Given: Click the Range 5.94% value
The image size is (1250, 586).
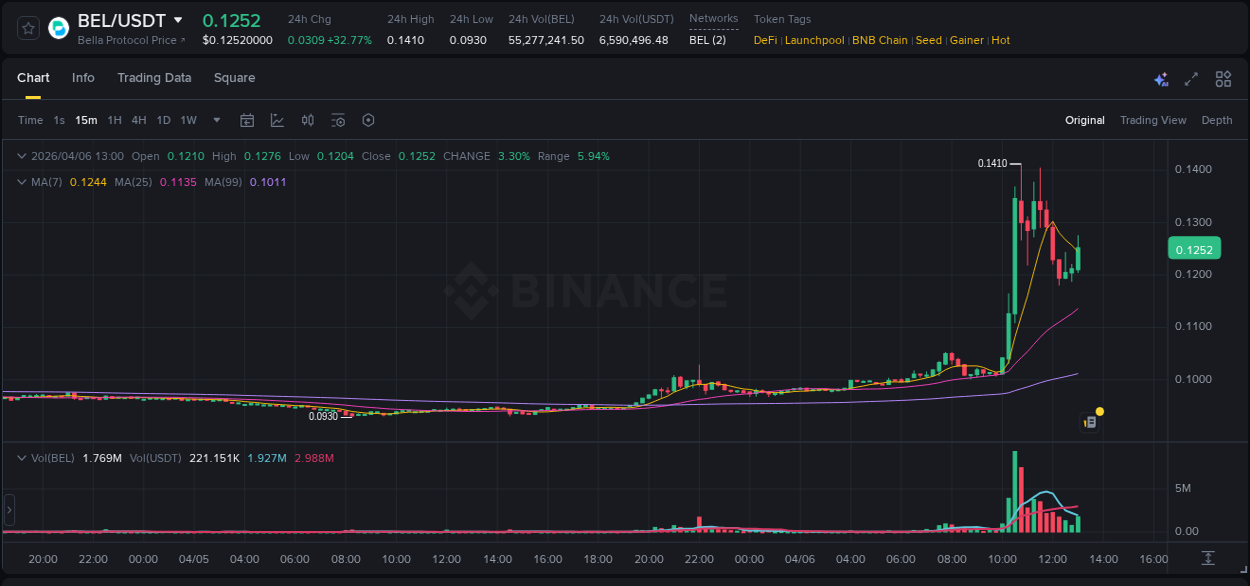Looking at the screenshot, I should (x=593, y=156).
